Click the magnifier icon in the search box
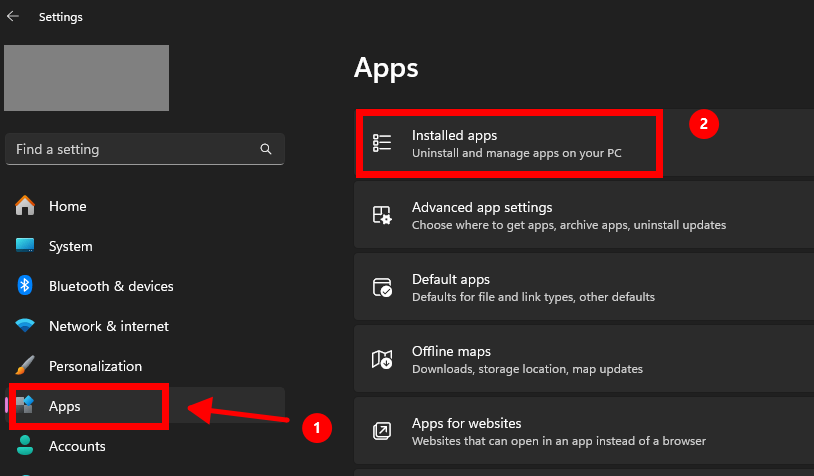This screenshot has height=476, width=814. point(266,149)
